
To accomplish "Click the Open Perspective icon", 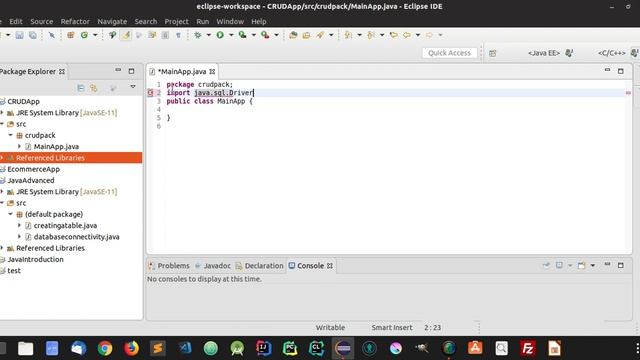I will [493, 53].
